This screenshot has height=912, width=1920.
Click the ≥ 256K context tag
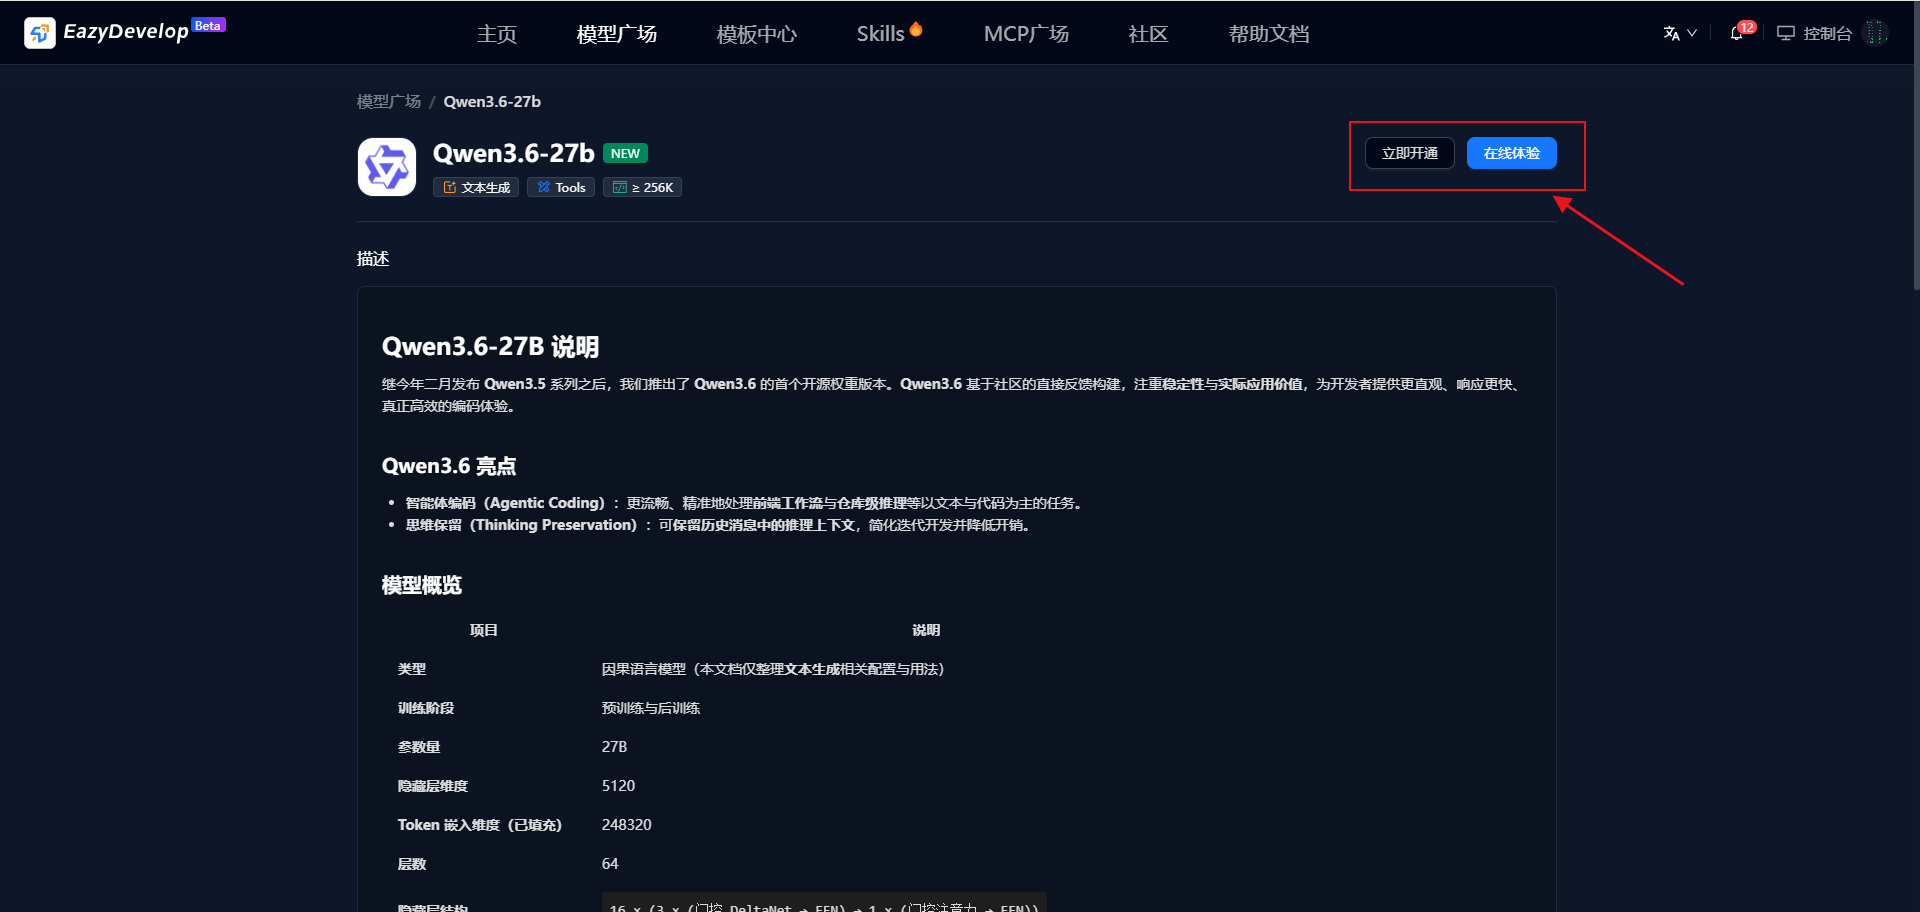642,187
